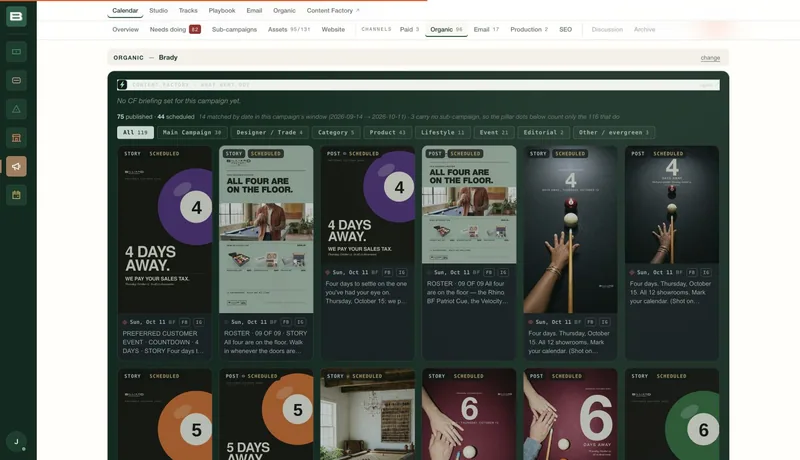Filter by Designer / Trade 4

click(269, 133)
